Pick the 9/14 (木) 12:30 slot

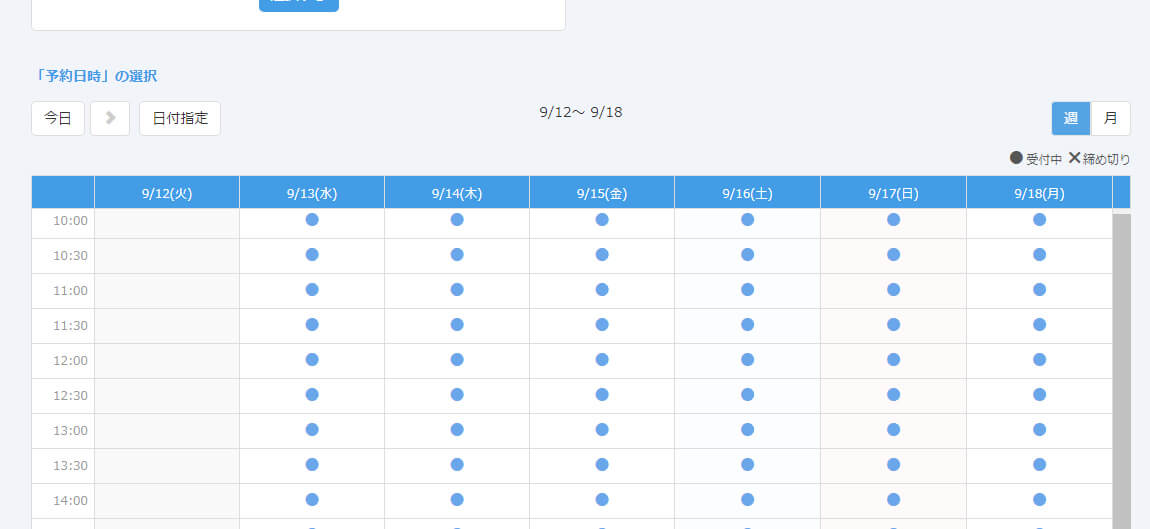[457, 395]
